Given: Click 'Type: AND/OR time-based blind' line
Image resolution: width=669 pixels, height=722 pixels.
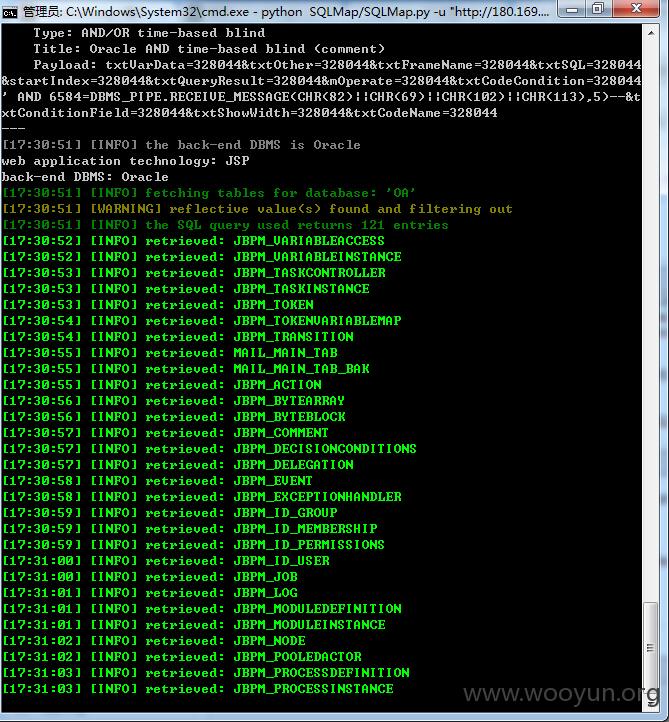Looking at the screenshot, I should pyautogui.click(x=149, y=33).
